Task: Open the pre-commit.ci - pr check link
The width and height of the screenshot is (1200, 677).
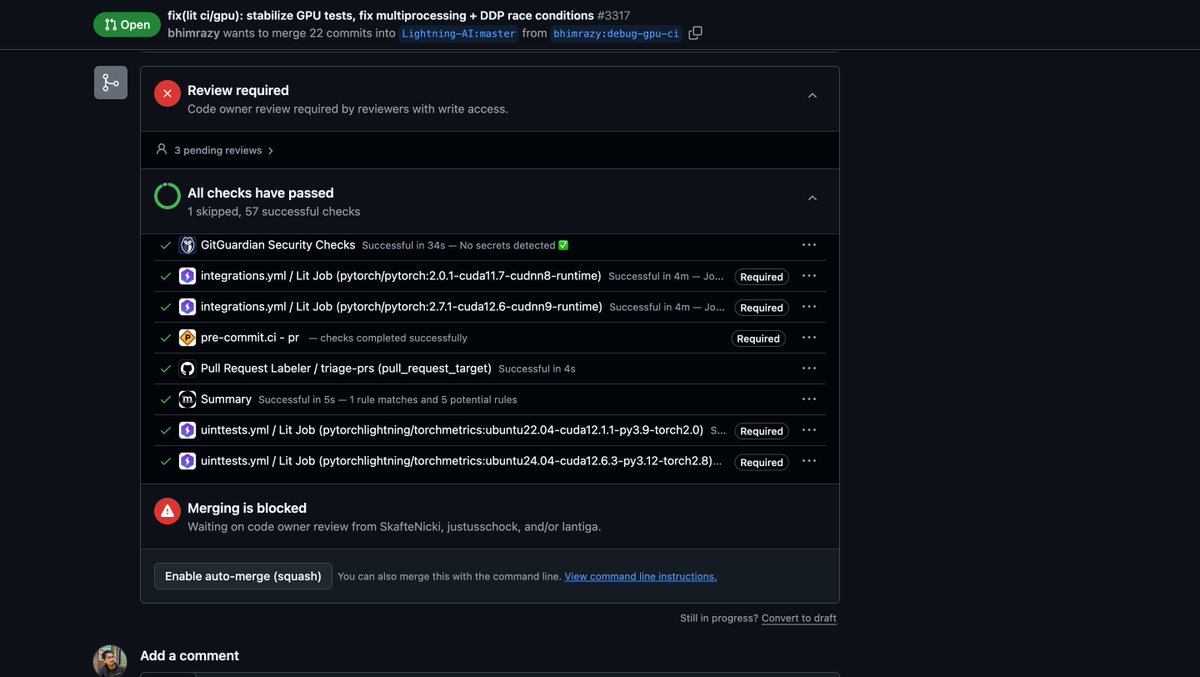Action: coord(250,338)
